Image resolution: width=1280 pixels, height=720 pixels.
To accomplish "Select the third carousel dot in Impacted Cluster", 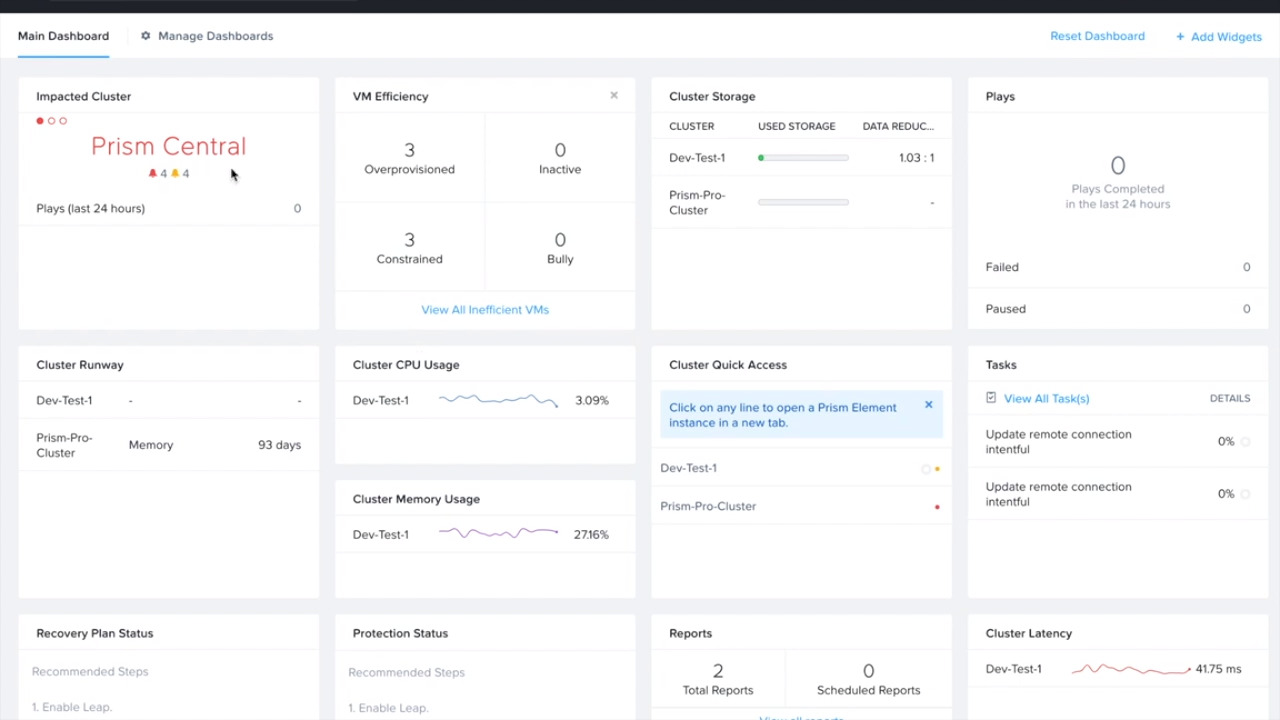I will [63, 121].
